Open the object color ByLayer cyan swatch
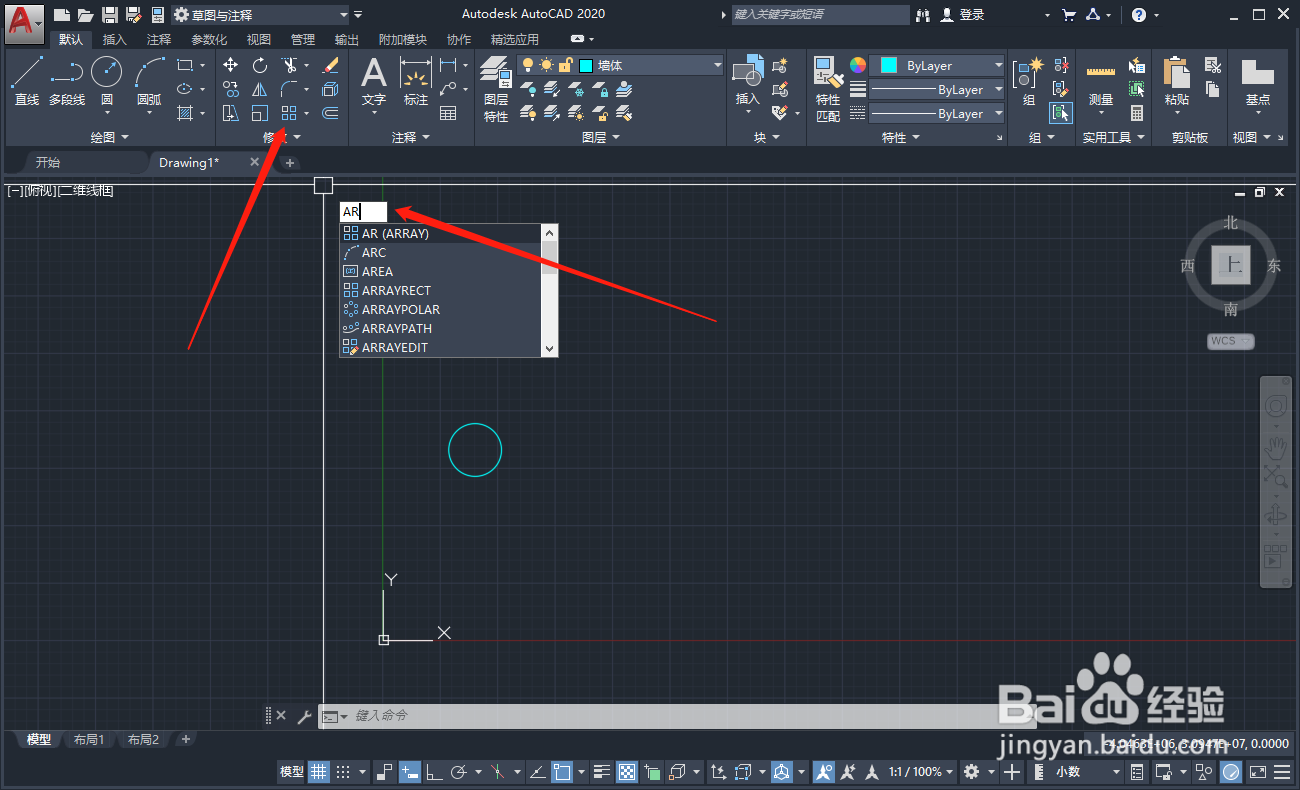 click(937, 65)
